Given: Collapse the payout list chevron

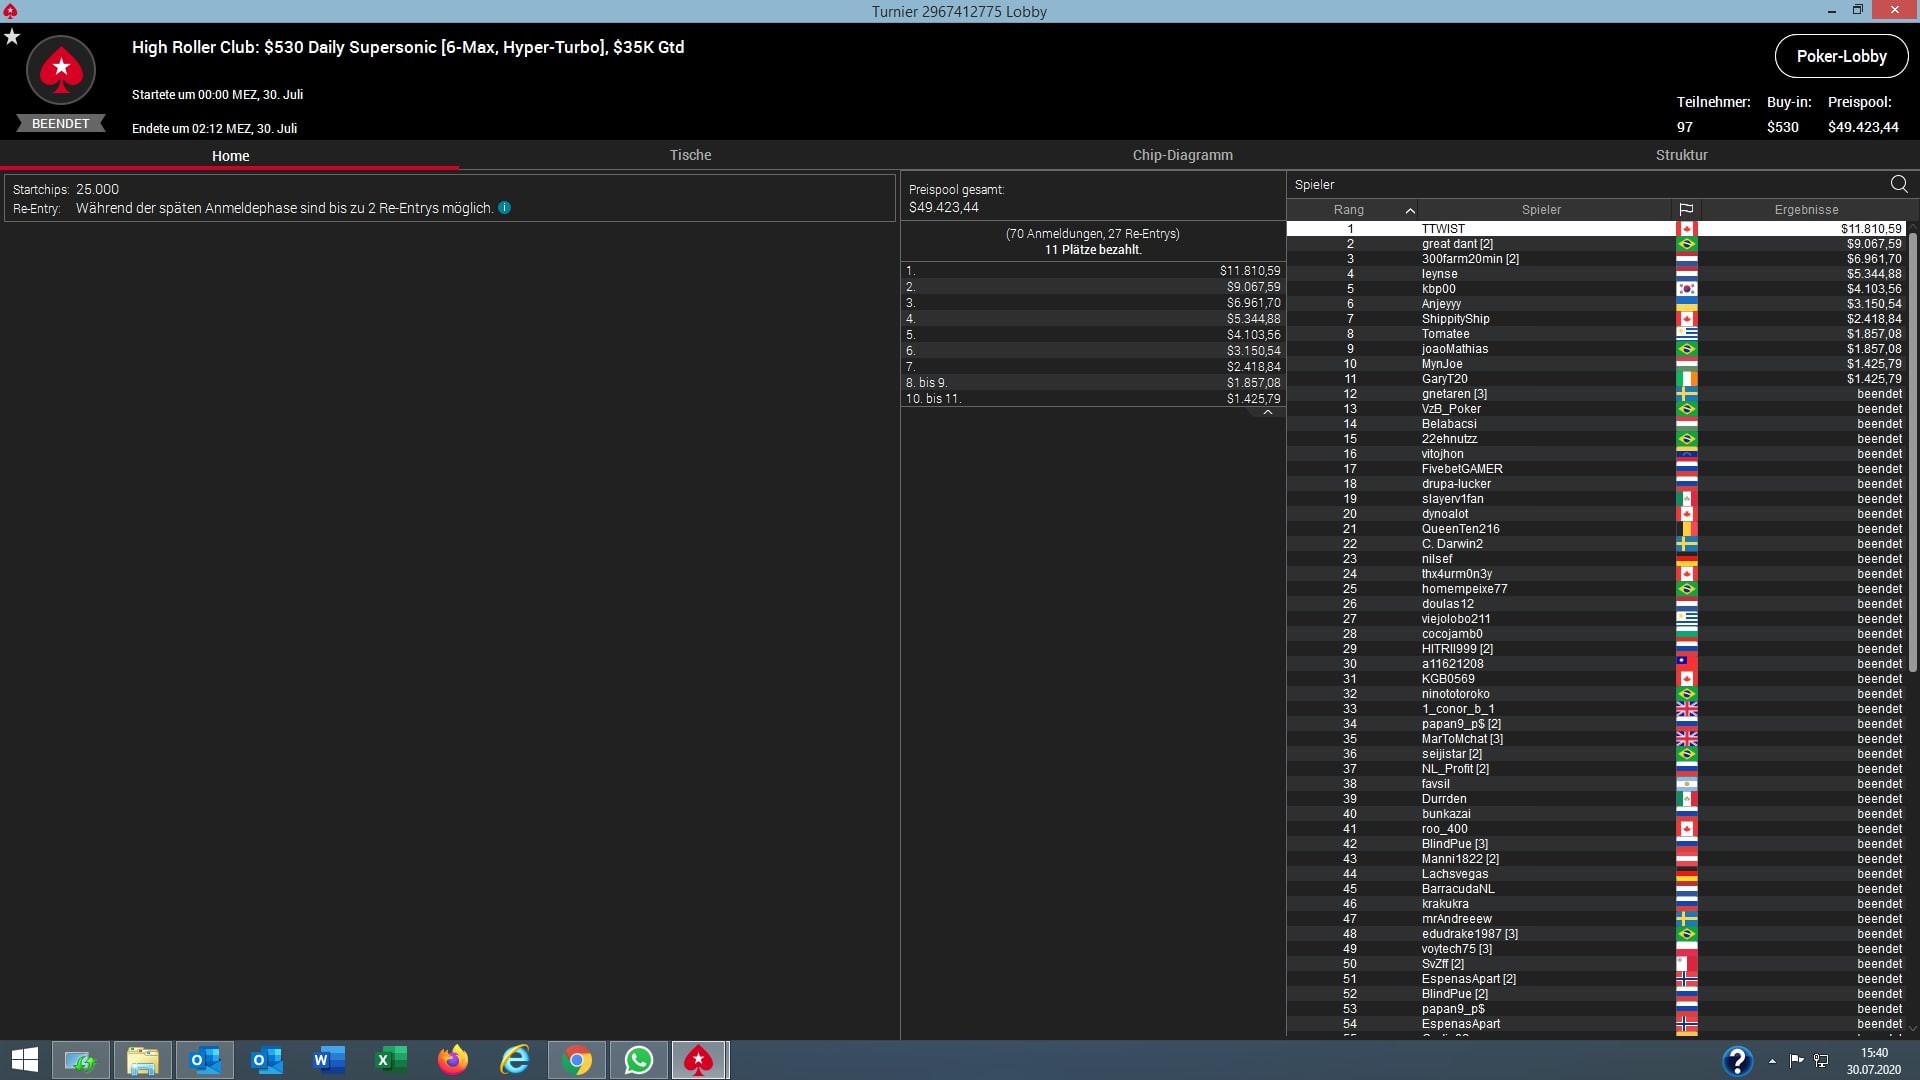Looking at the screenshot, I should tap(1267, 412).
